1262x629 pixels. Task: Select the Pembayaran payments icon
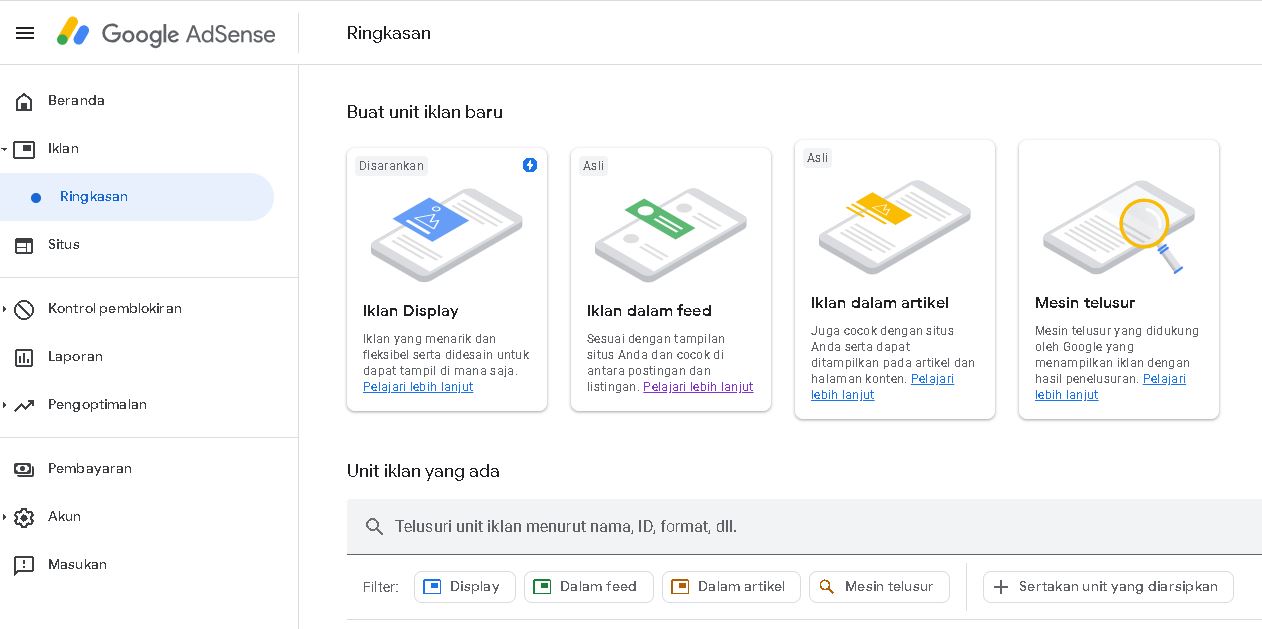(x=25, y=468)
